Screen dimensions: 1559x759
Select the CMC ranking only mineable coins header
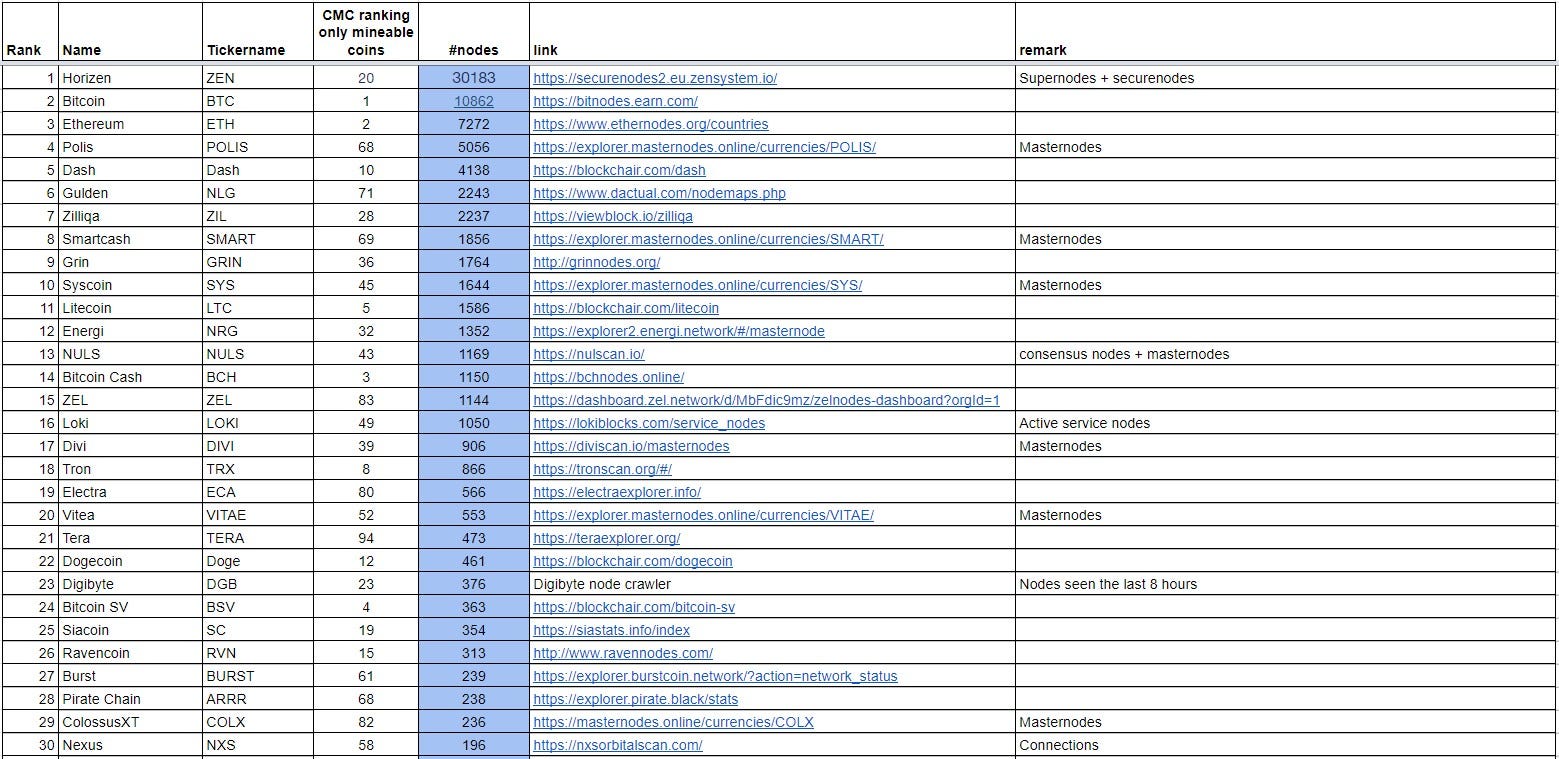click(x=366, y=32)
